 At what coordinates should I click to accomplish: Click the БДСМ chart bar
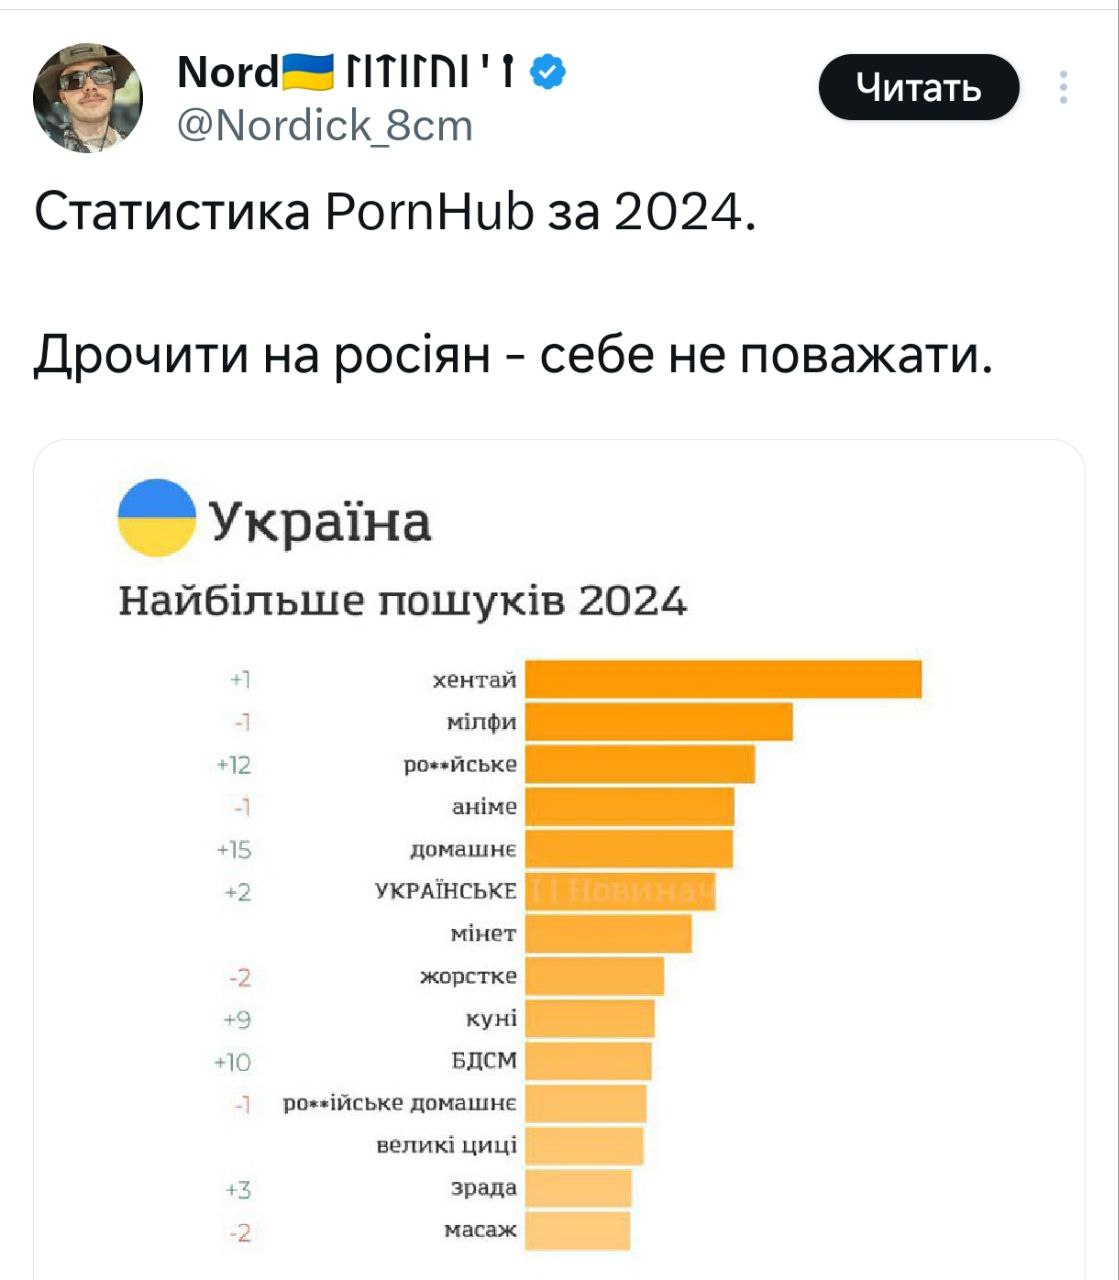588,1061
